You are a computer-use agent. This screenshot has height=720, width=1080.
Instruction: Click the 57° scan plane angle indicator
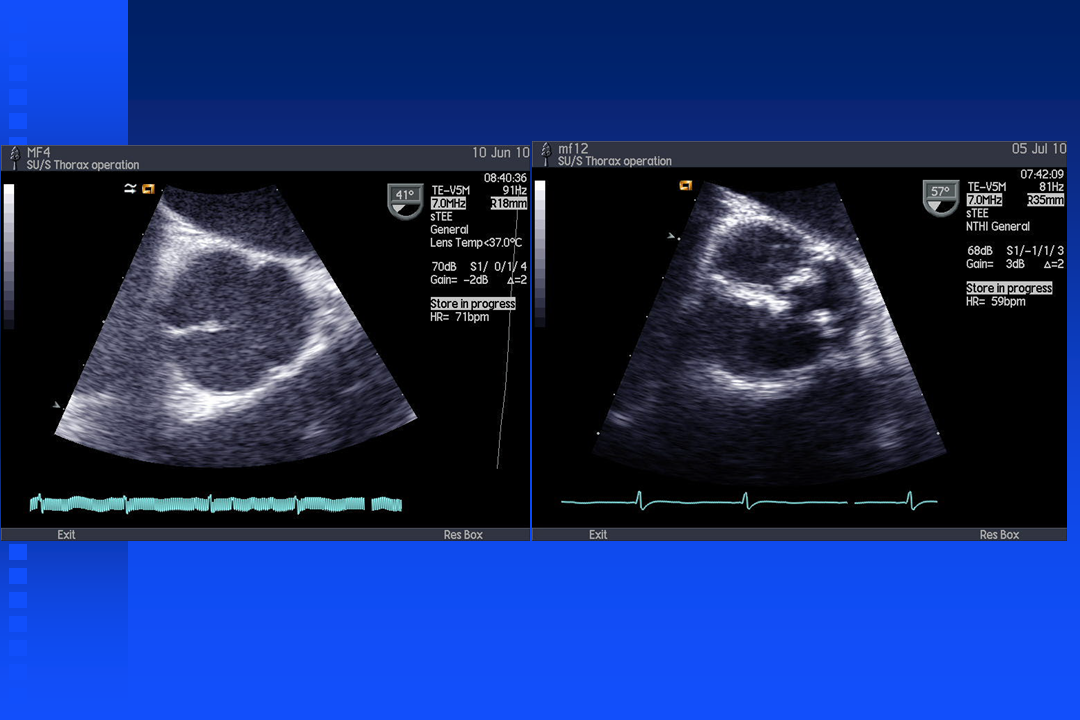point(940,197)
